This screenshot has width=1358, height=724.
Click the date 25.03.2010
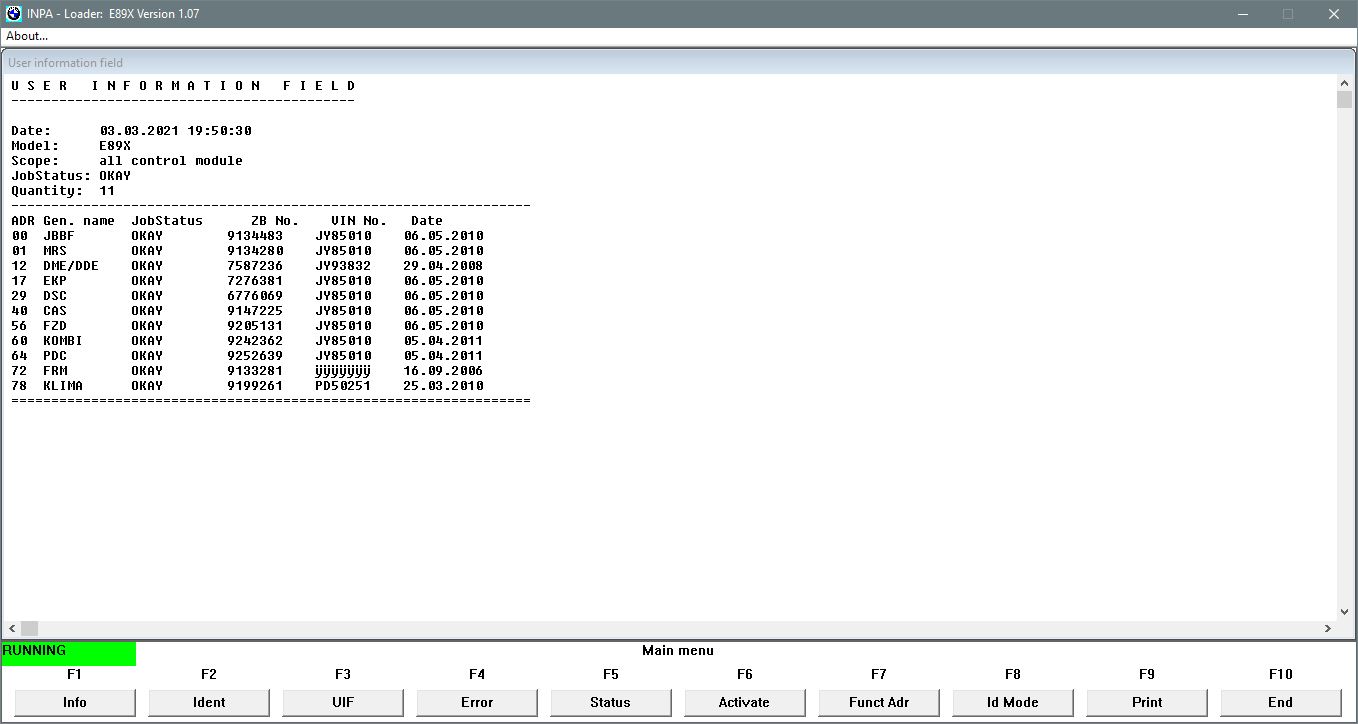[x=443, y=386]
